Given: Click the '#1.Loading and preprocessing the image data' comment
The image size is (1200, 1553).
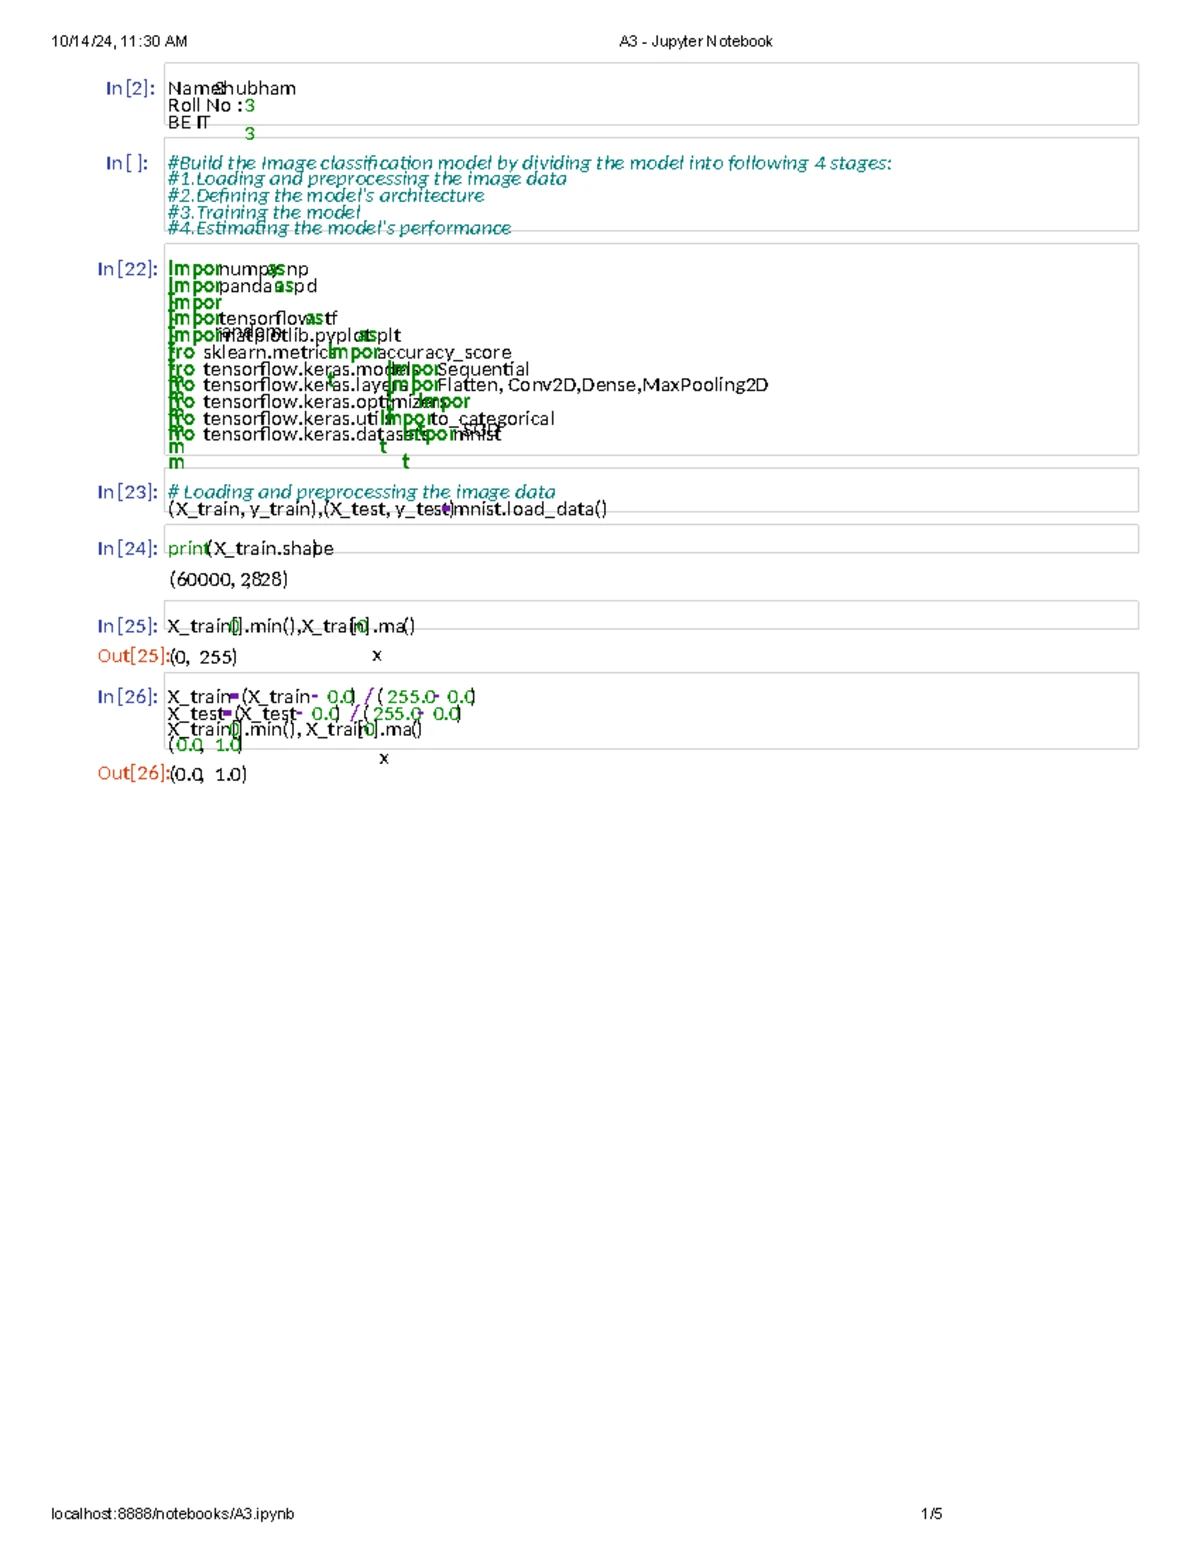Looking at the screenshot, I should [x=367, y=179].
